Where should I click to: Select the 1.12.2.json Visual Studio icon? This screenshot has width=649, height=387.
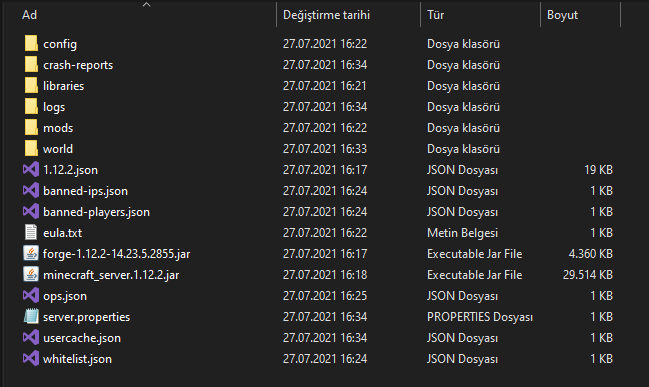pyautogui.click(x=31, y=170)
